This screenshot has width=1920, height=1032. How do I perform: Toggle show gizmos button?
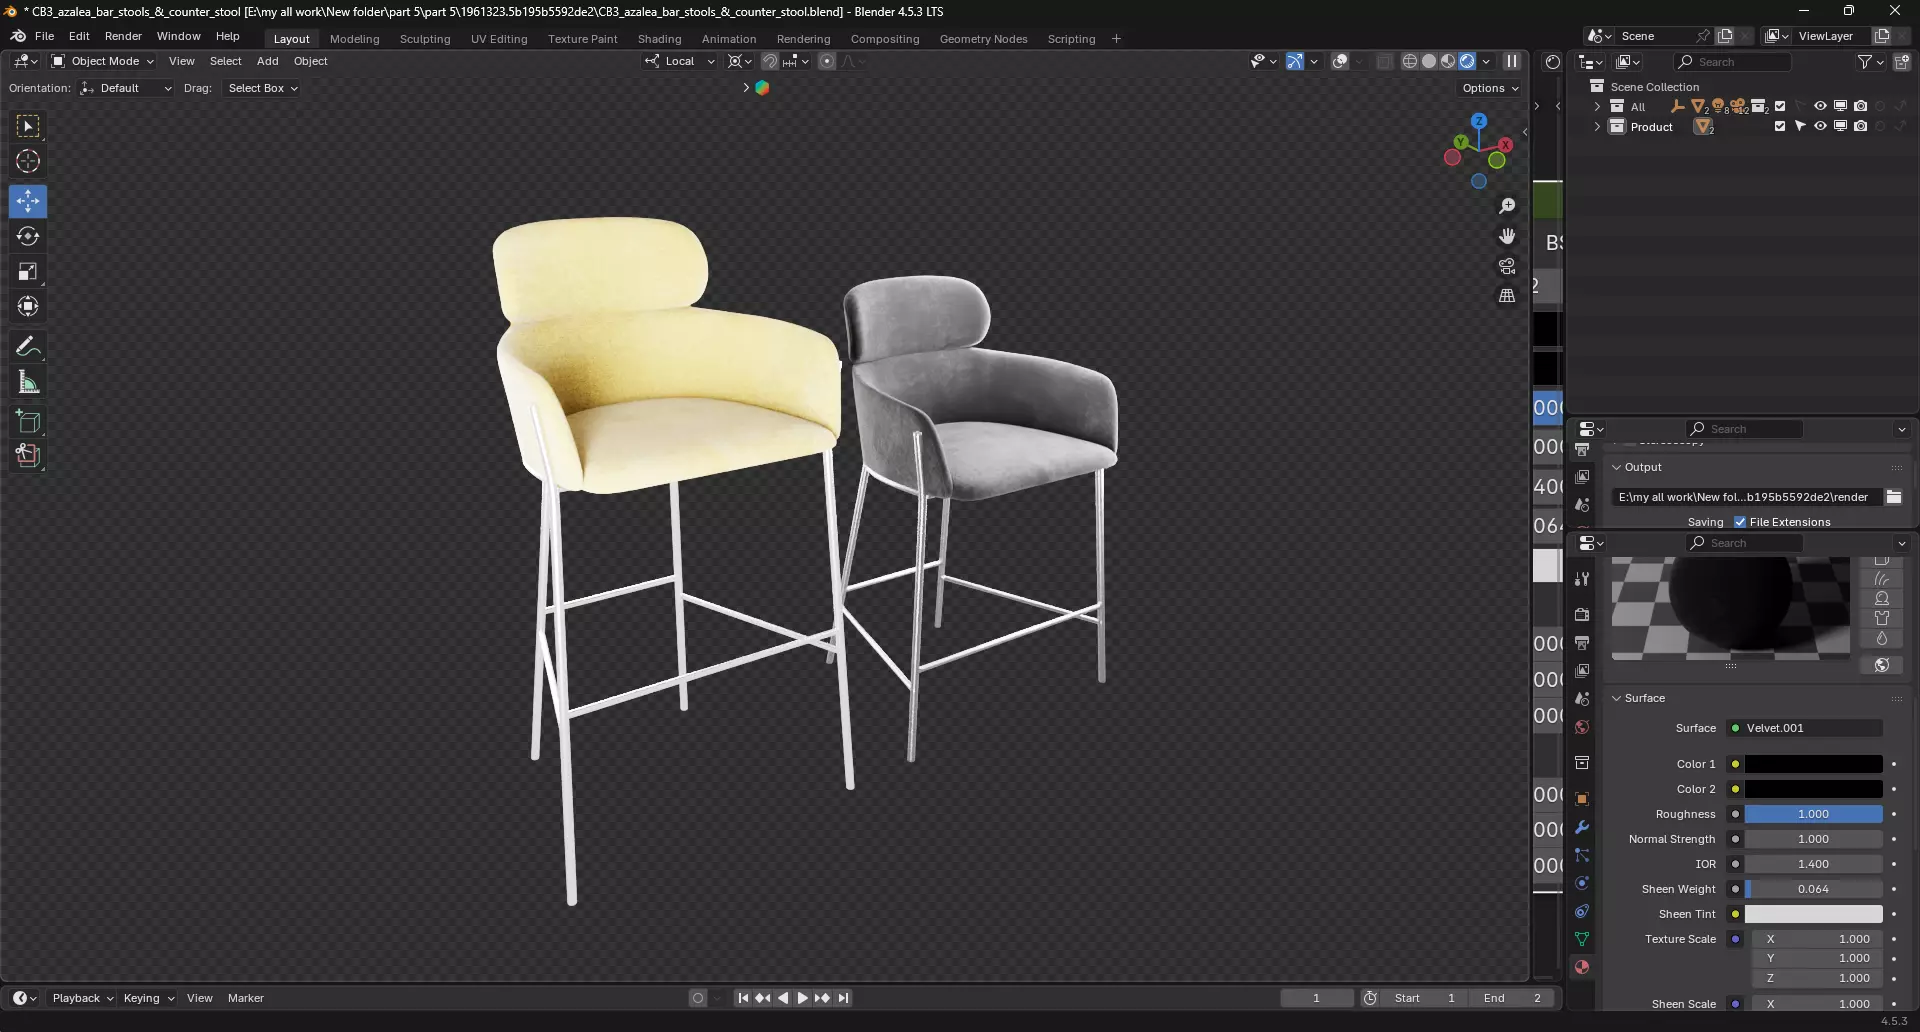pyautogui.click(x=1294, y=61)
